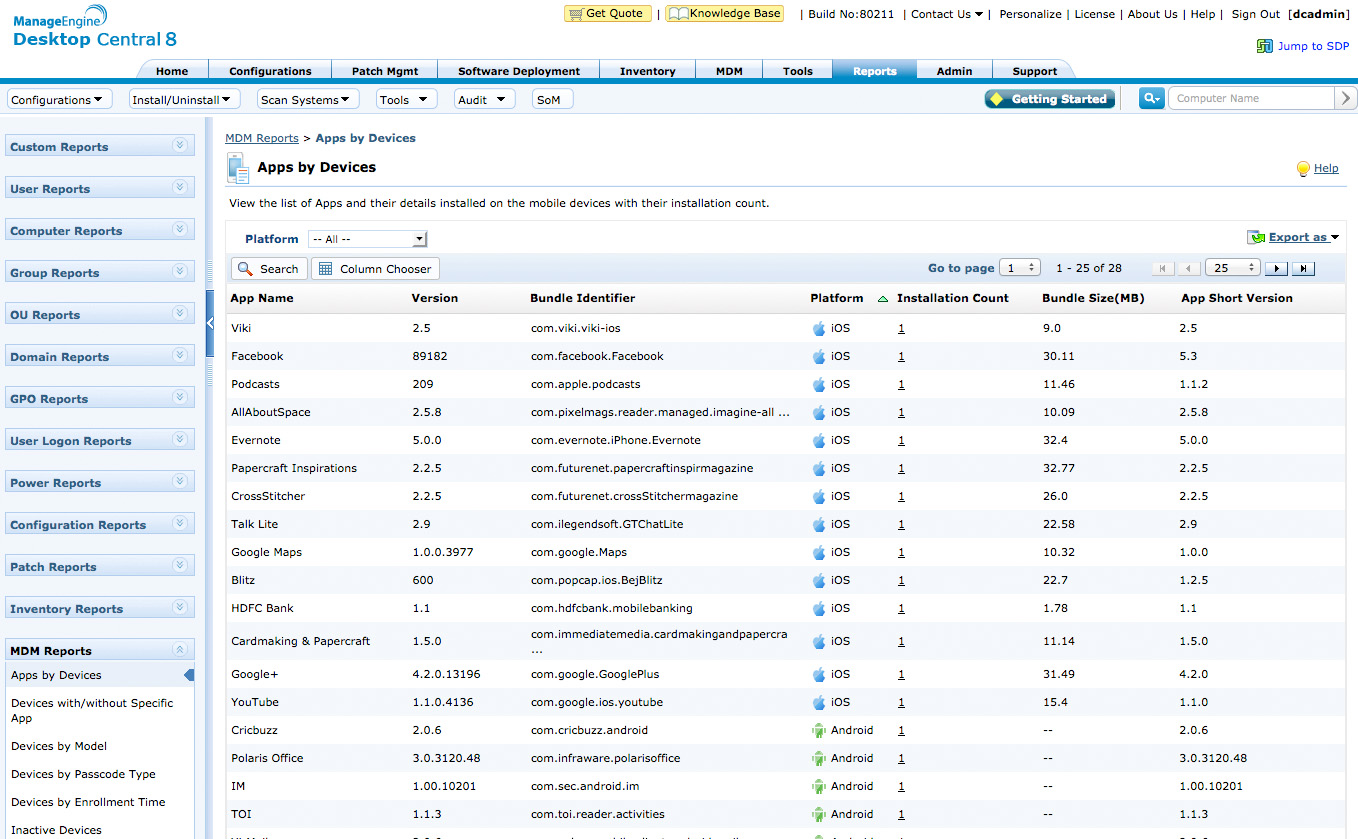Expand the Custom Reports section
The height and width of the screenshot is (839, 1358).
coord(180,146)
